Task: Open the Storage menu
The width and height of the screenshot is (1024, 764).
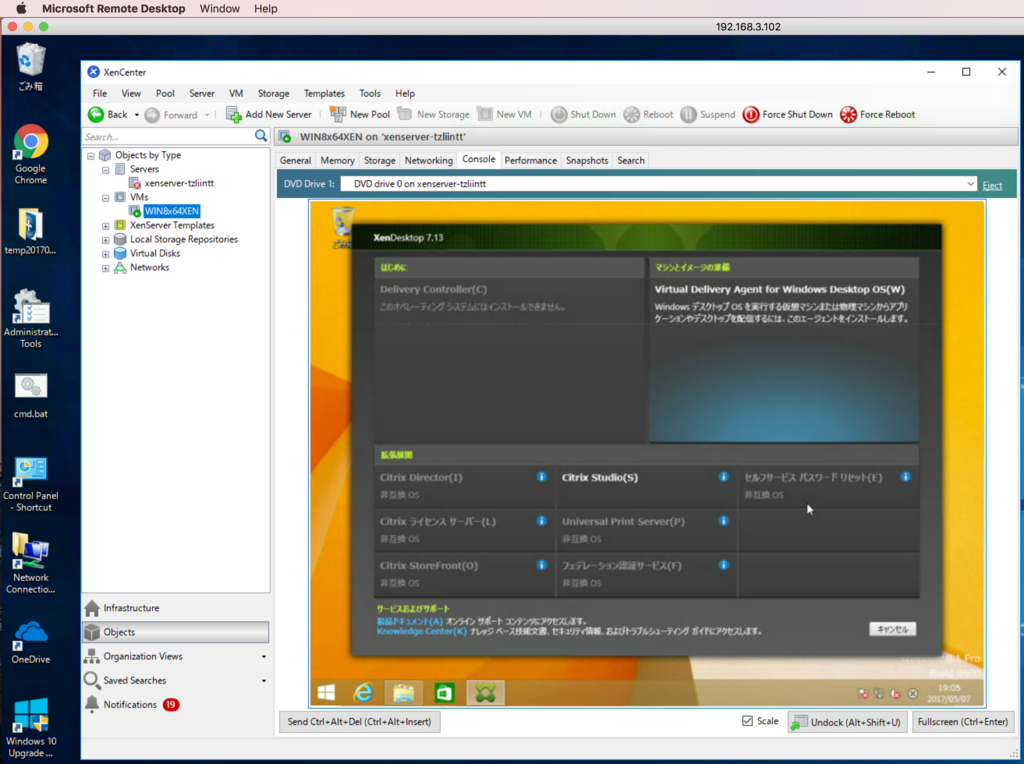Action: click(x=274, y=93)
